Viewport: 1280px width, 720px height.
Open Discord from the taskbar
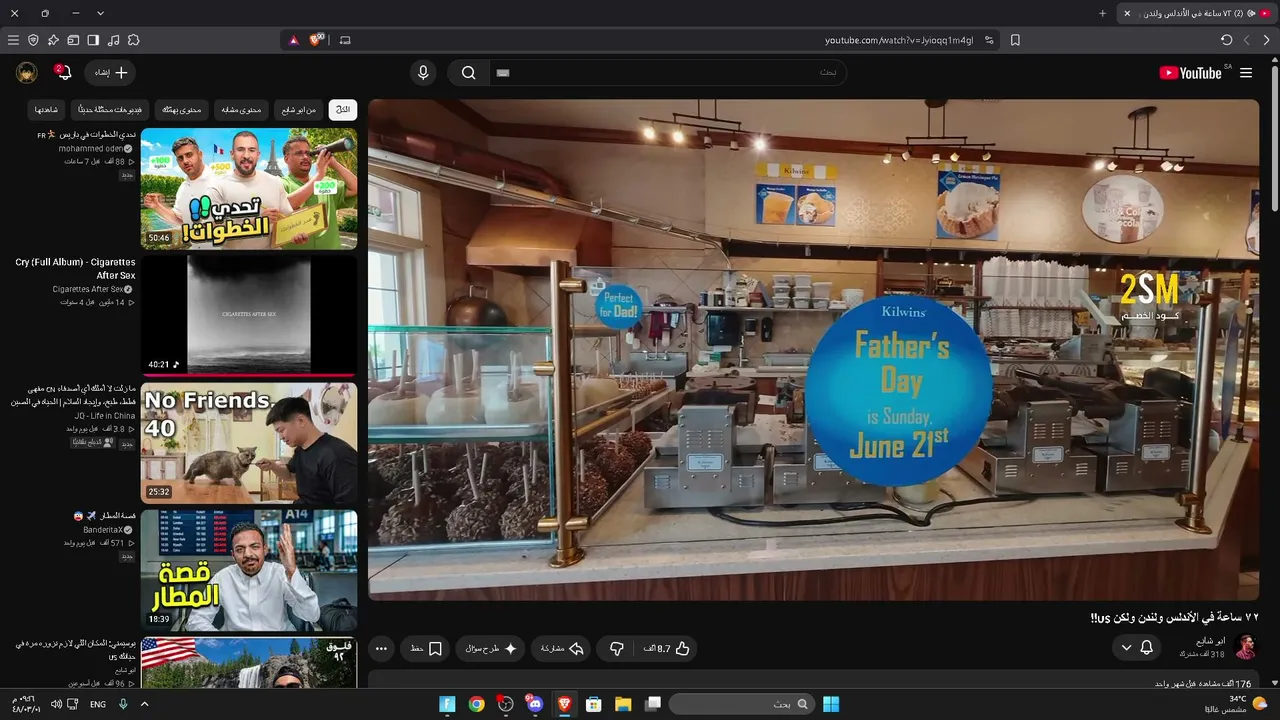(535, 704)
